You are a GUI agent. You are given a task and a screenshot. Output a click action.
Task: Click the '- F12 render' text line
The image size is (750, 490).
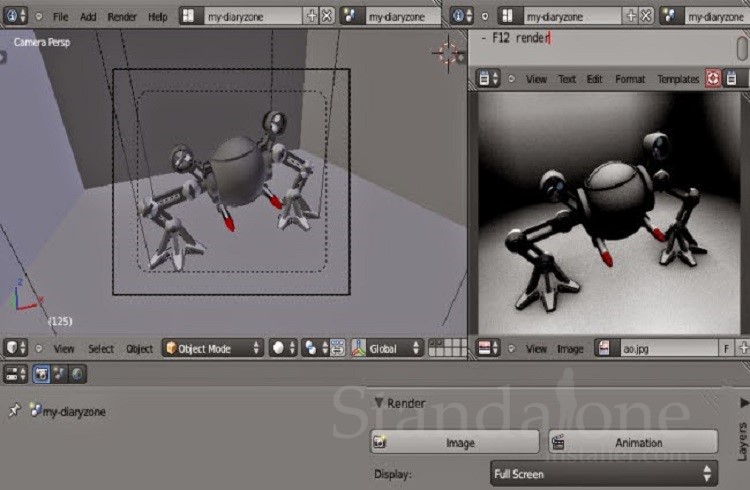pos(515,38)
